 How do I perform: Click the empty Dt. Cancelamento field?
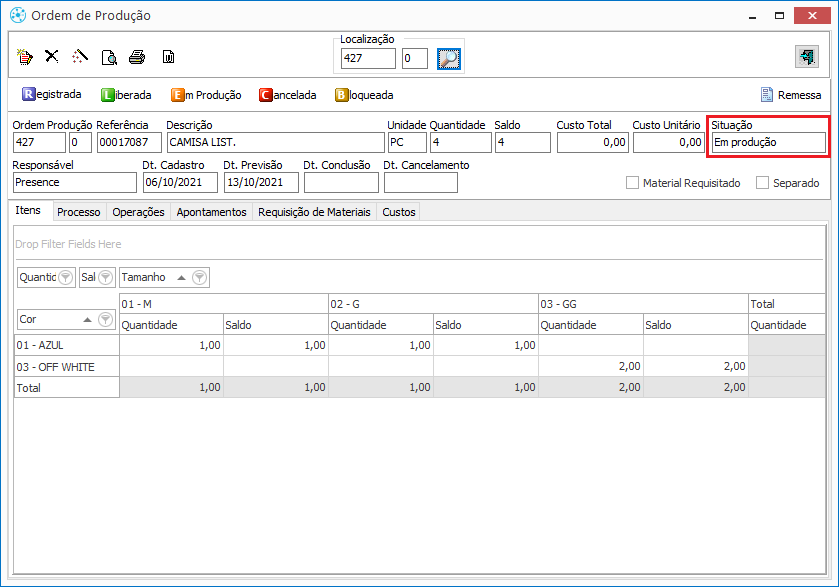421,182
